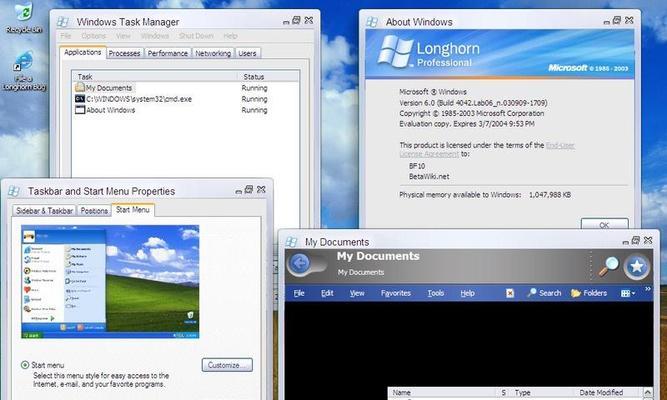Click the scroll up arrow in My Documents list
Image resolution: width=667 pixels, height=400 pixels.
[647, 392]
